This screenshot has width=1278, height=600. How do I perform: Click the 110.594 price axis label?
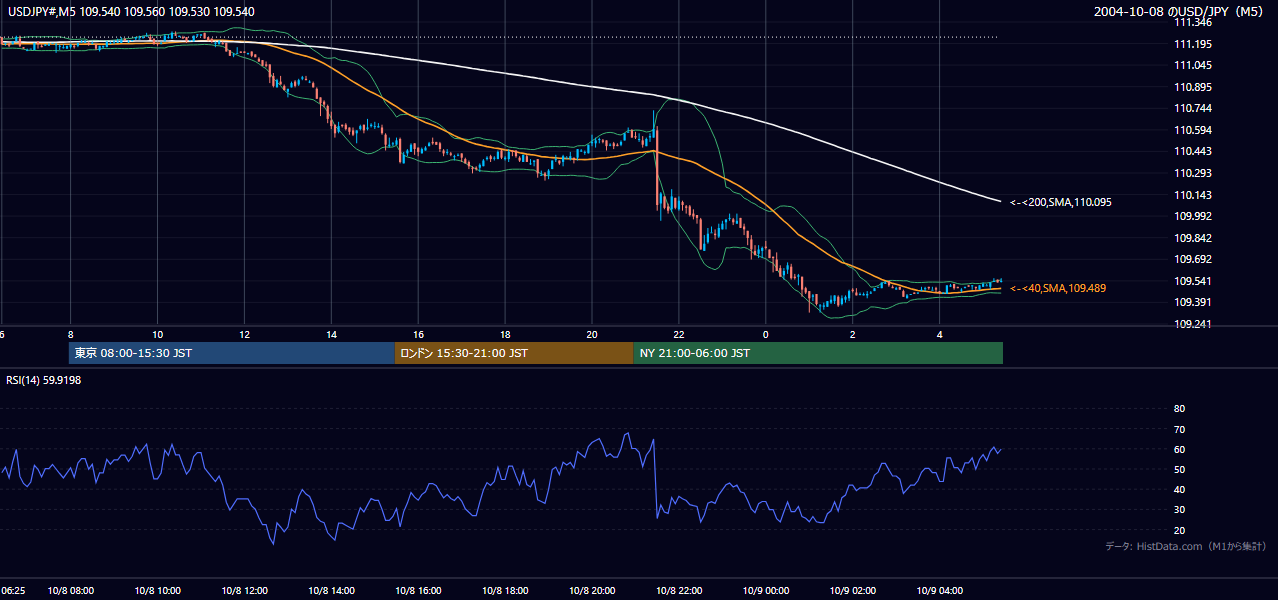click(x=1192, y=130)
